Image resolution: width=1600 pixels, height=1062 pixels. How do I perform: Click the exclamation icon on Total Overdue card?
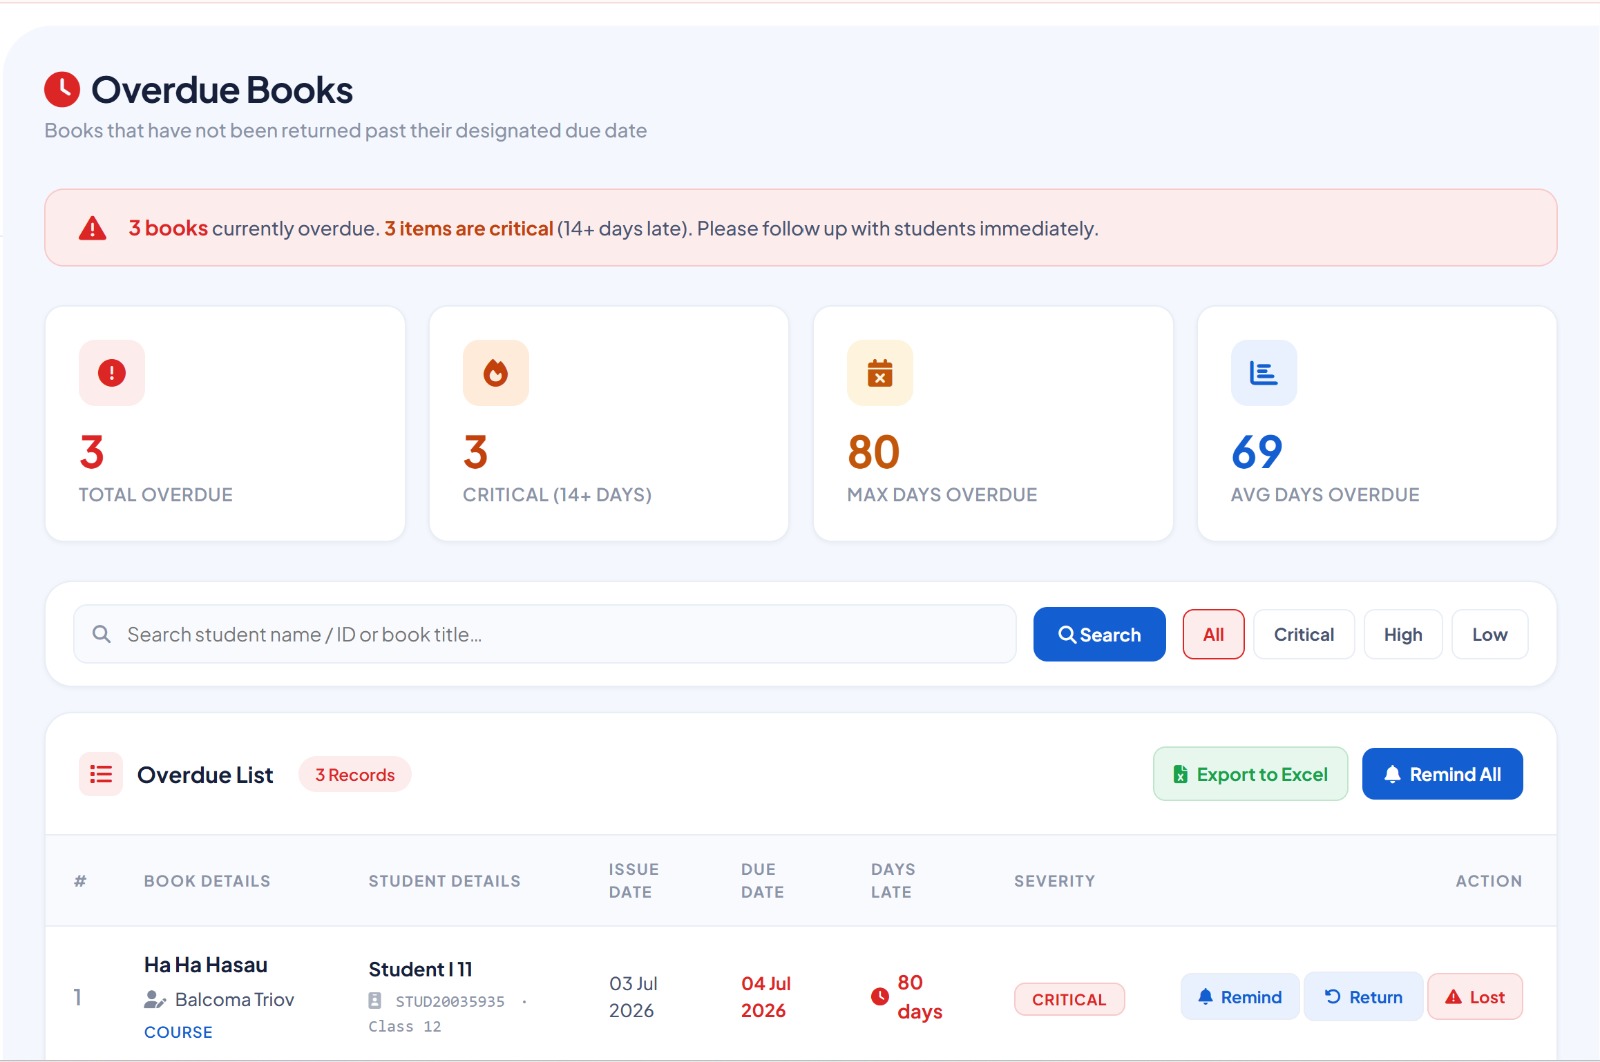112,373
